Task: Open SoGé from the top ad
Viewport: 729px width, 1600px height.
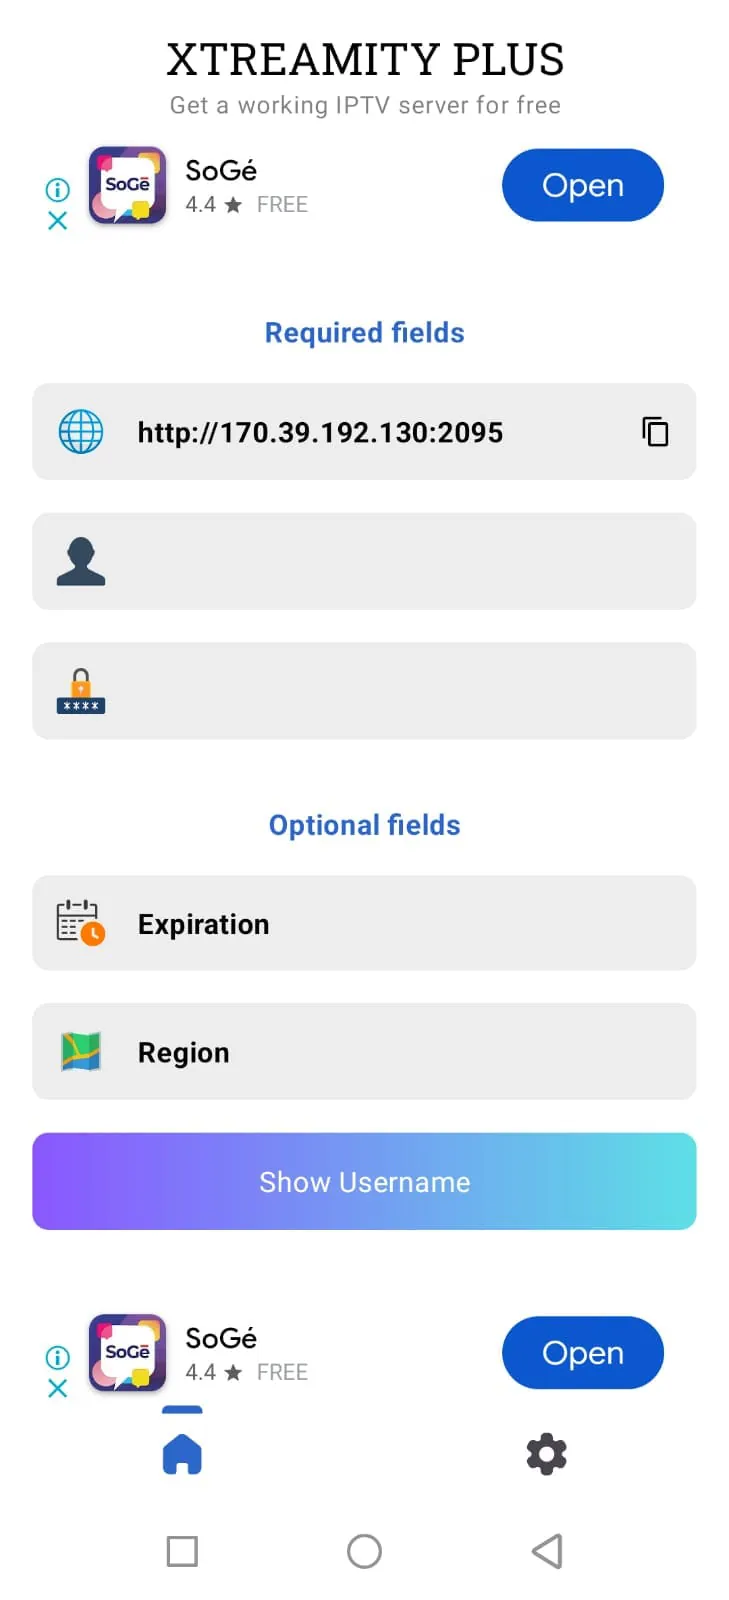Action: [582, 185]
